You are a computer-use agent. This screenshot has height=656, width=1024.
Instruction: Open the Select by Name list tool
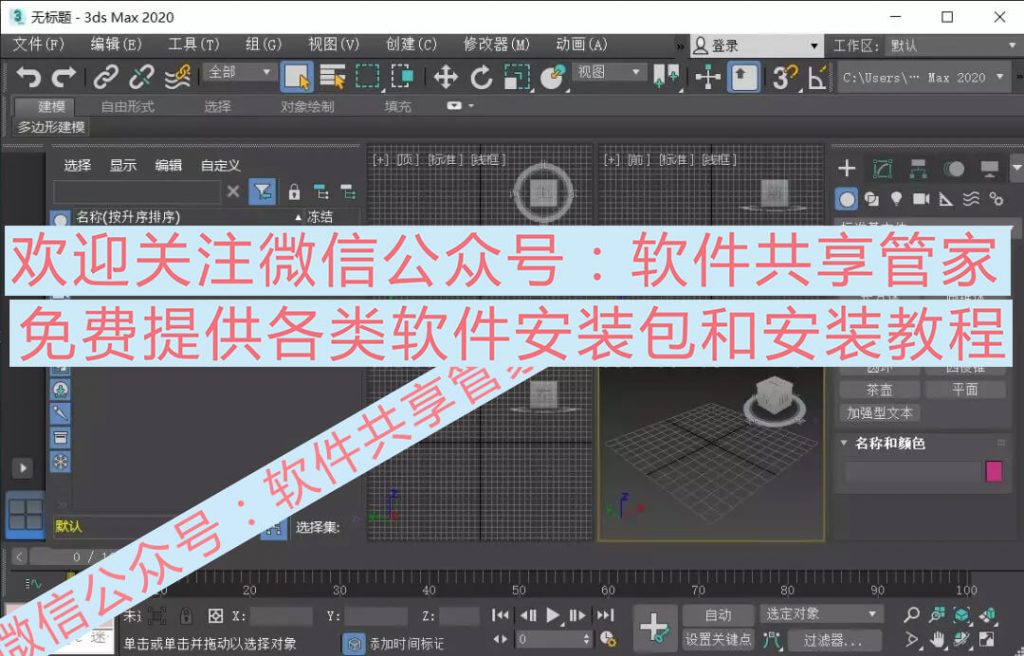point(332,77)
